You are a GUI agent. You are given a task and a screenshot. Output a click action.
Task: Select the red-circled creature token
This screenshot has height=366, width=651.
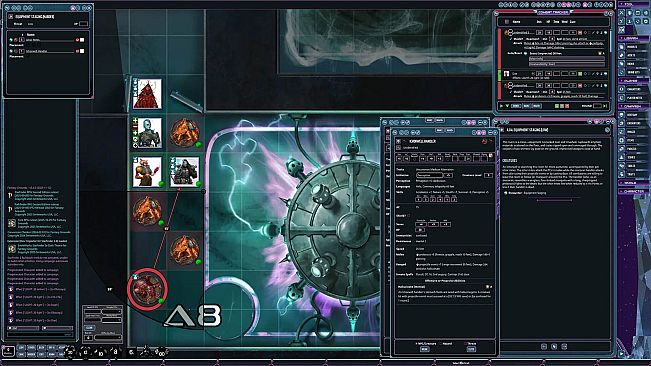[148, 289]
